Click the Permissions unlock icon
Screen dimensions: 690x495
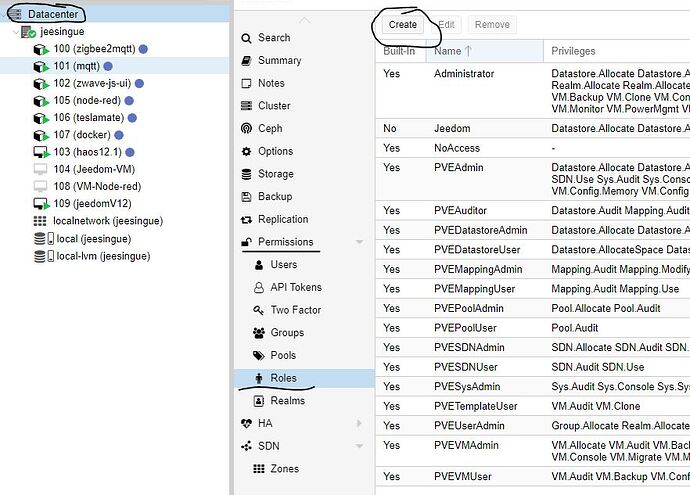point(246,242)
